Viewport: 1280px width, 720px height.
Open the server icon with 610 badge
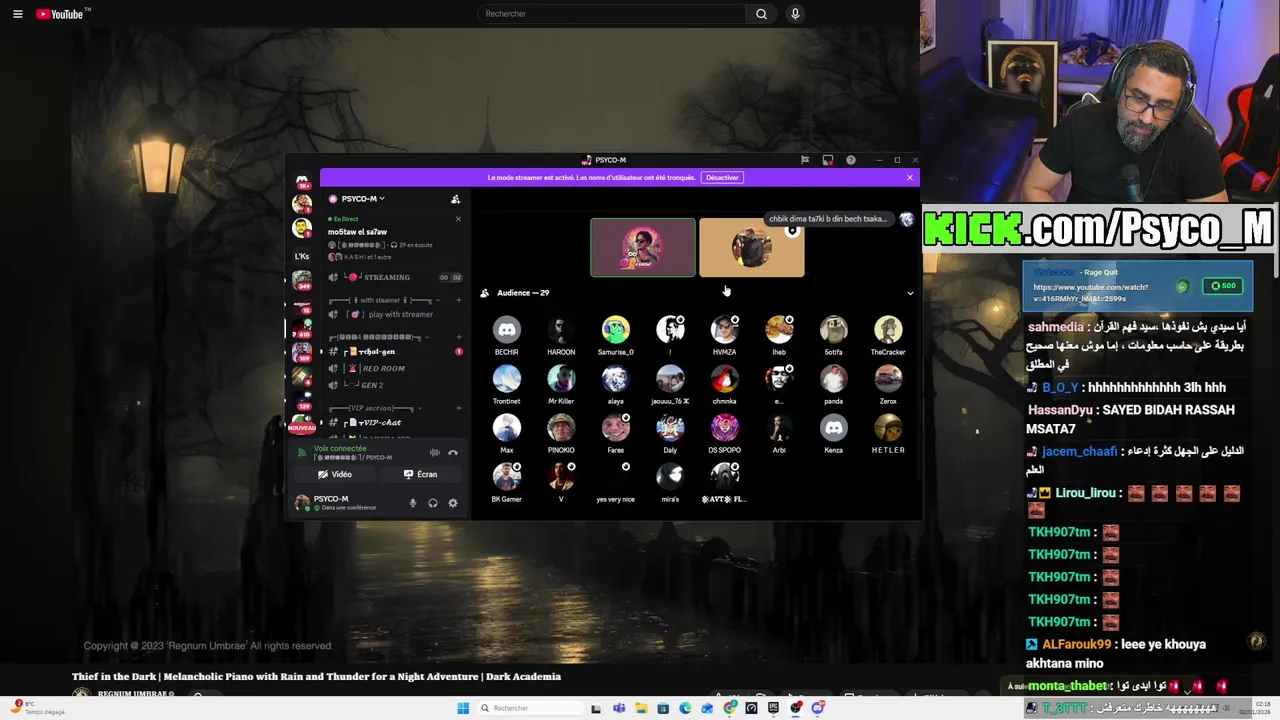tap(302, 327)
